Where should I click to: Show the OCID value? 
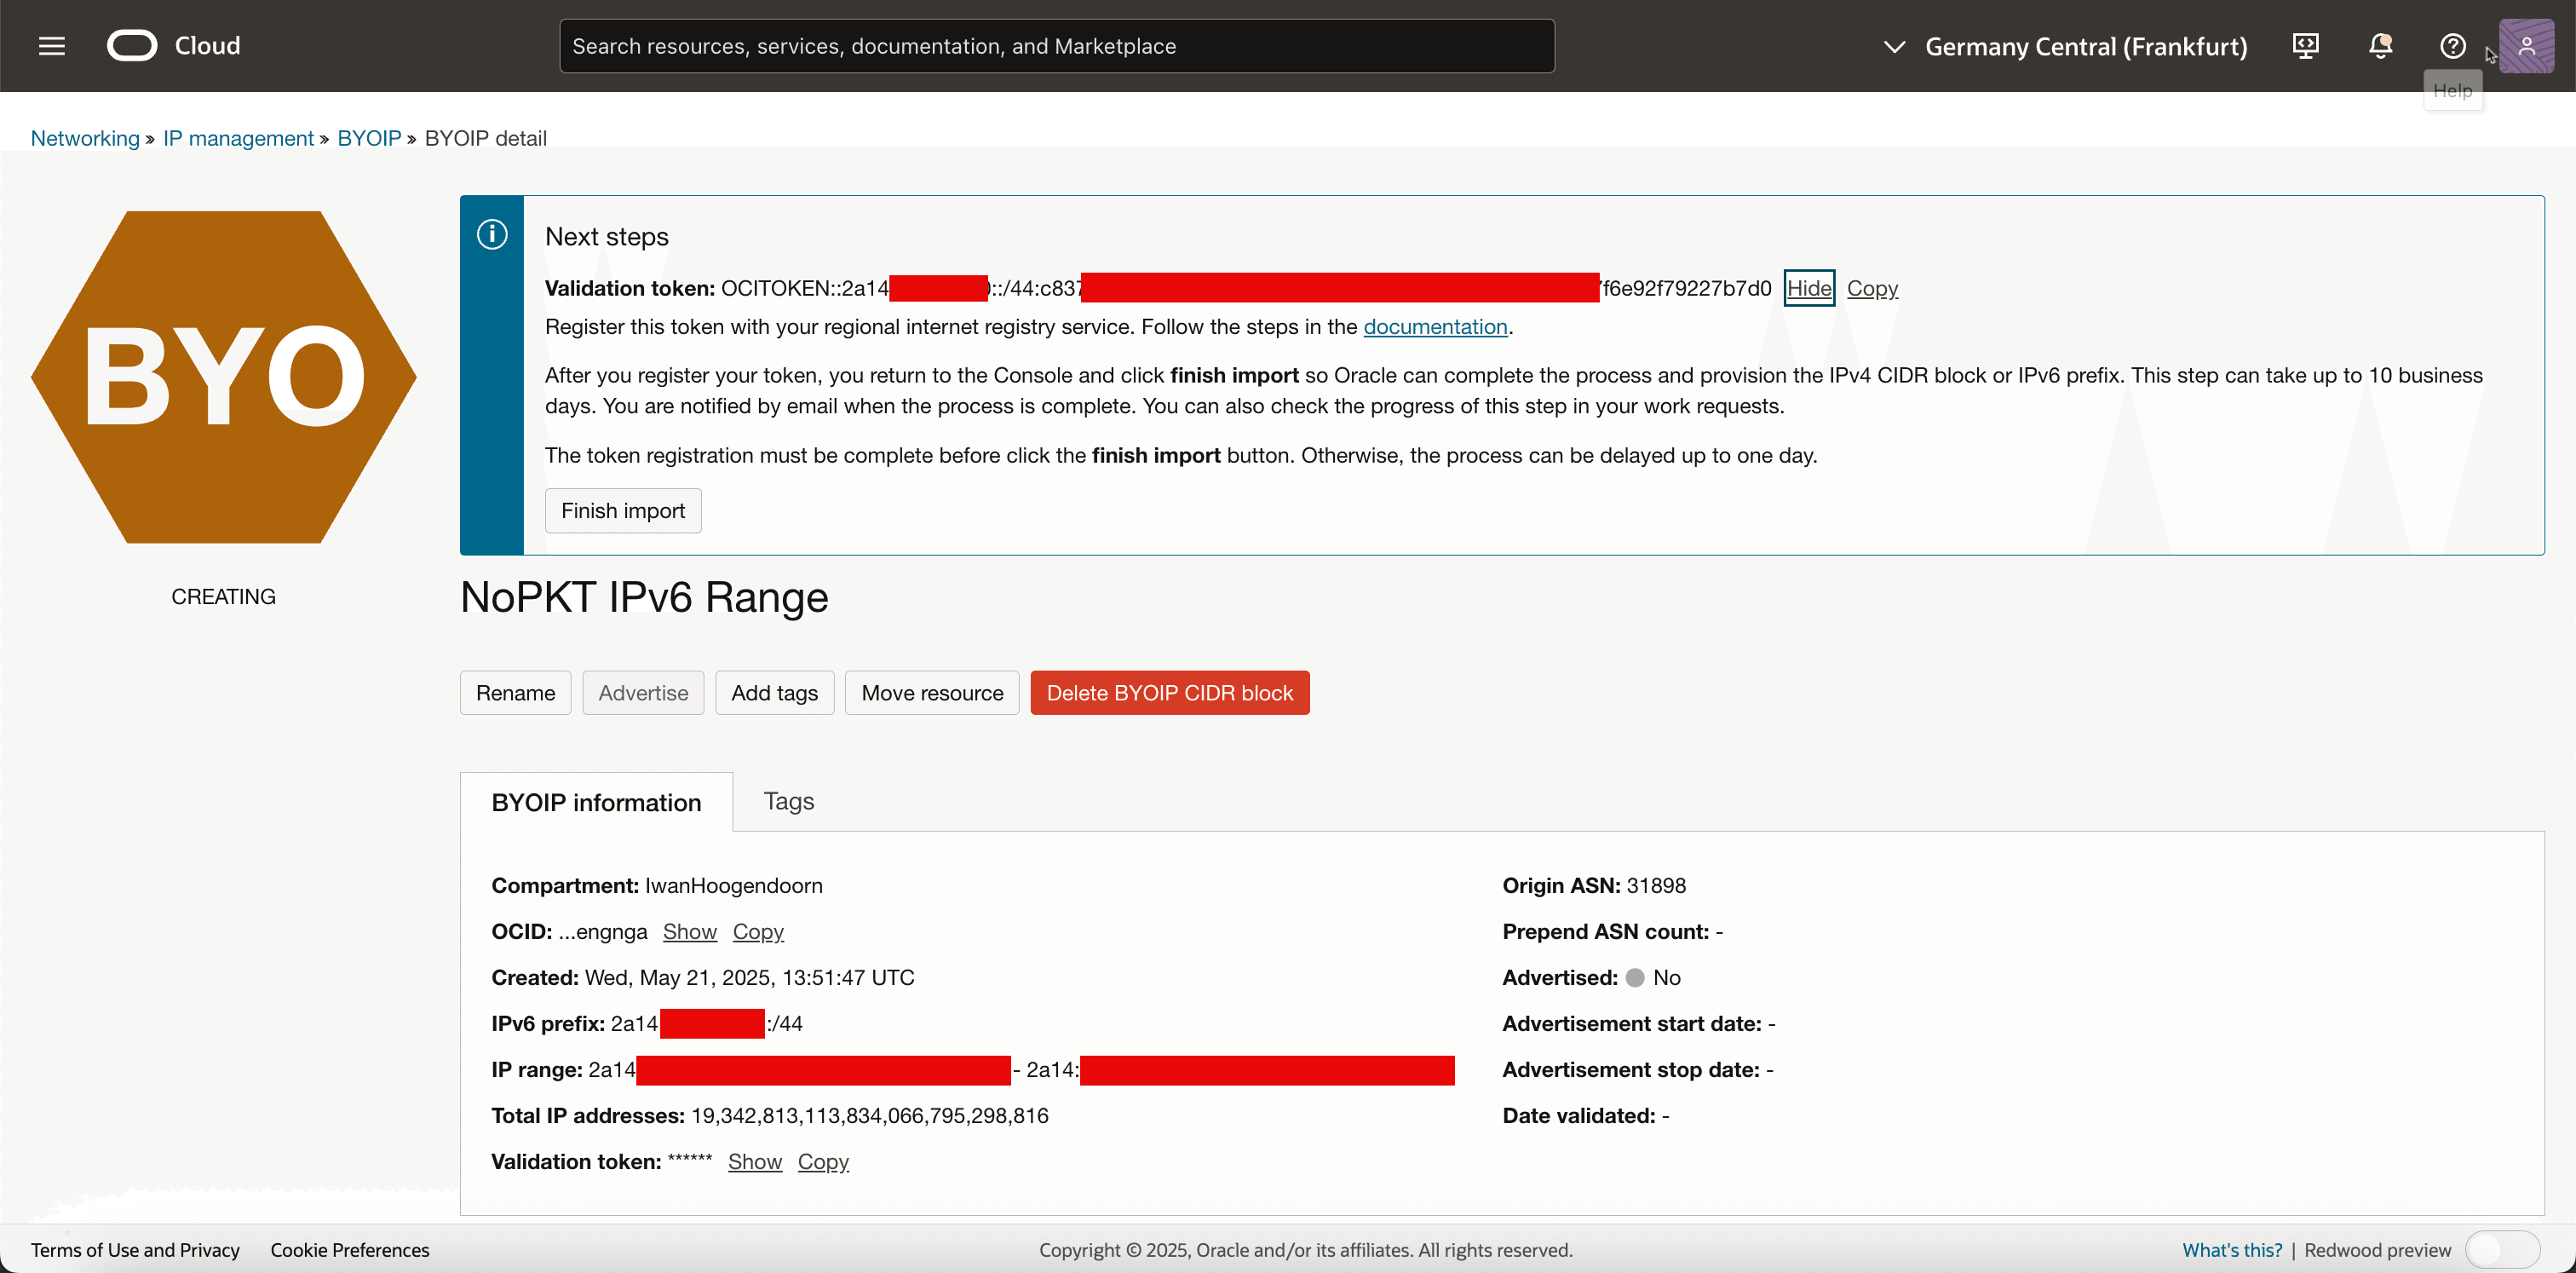click(689, 931)
